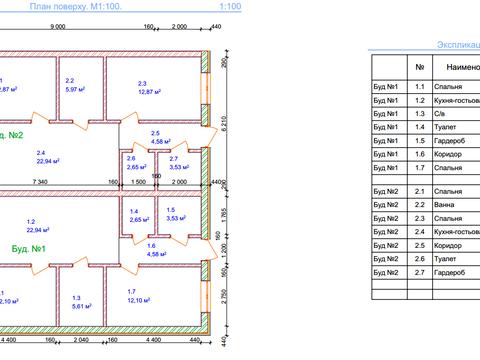Click the '2 040' dimension below the plan

(x=81, y=340)
